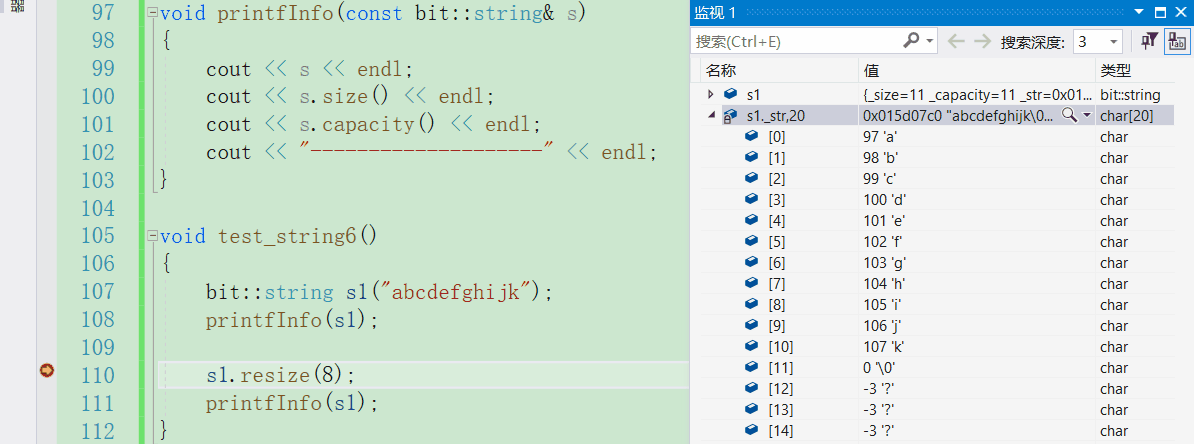Click the 监视 1 panel title
Viewport: 1194px width, 444px height.
(715, 12)
